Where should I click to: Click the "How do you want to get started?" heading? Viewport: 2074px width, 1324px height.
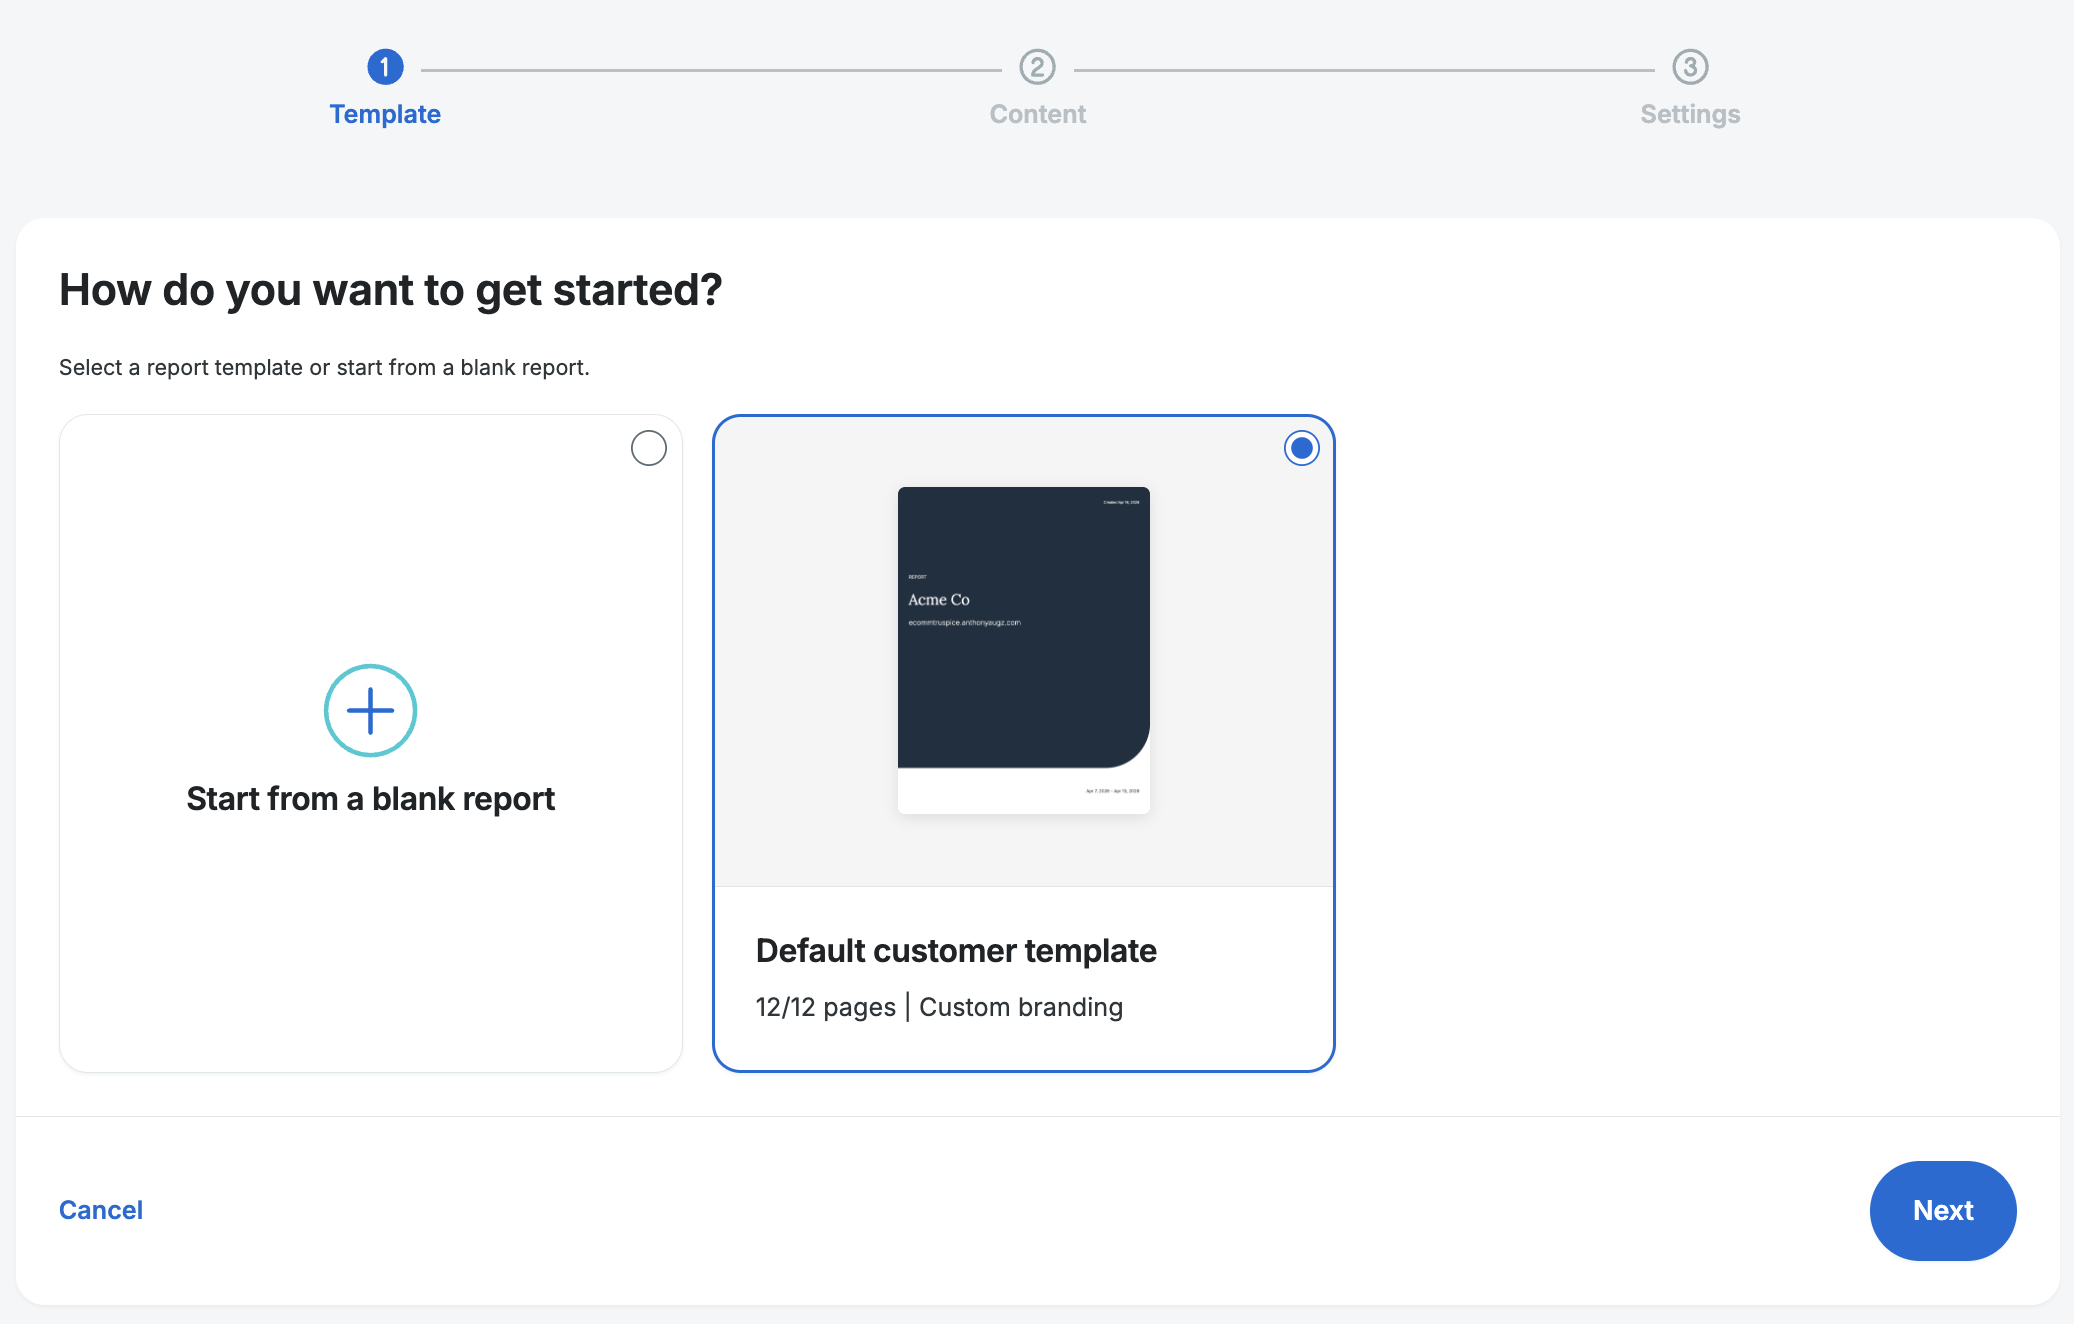point(390,290)
